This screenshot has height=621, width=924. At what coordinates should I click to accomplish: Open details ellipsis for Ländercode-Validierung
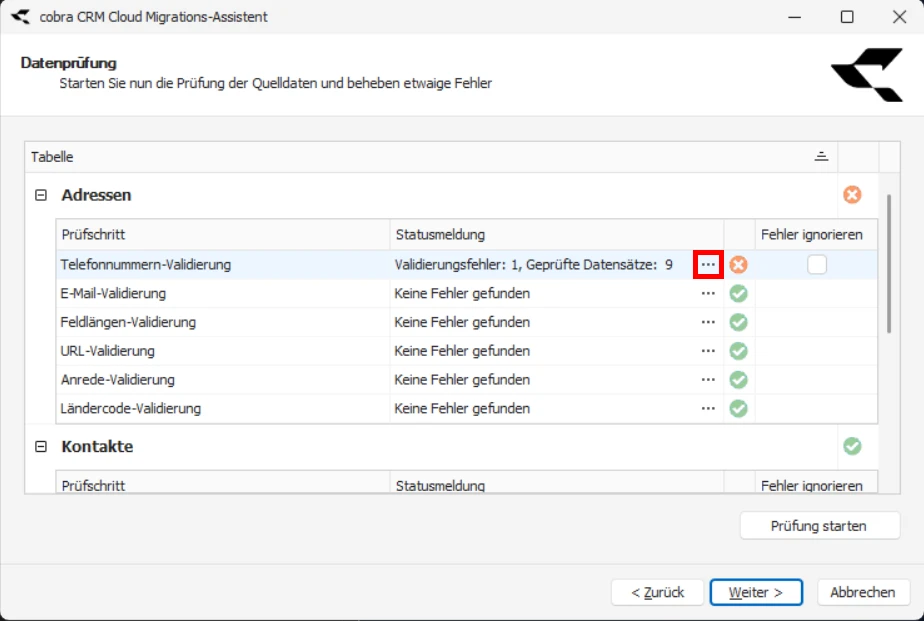click(x=707, y=408)
